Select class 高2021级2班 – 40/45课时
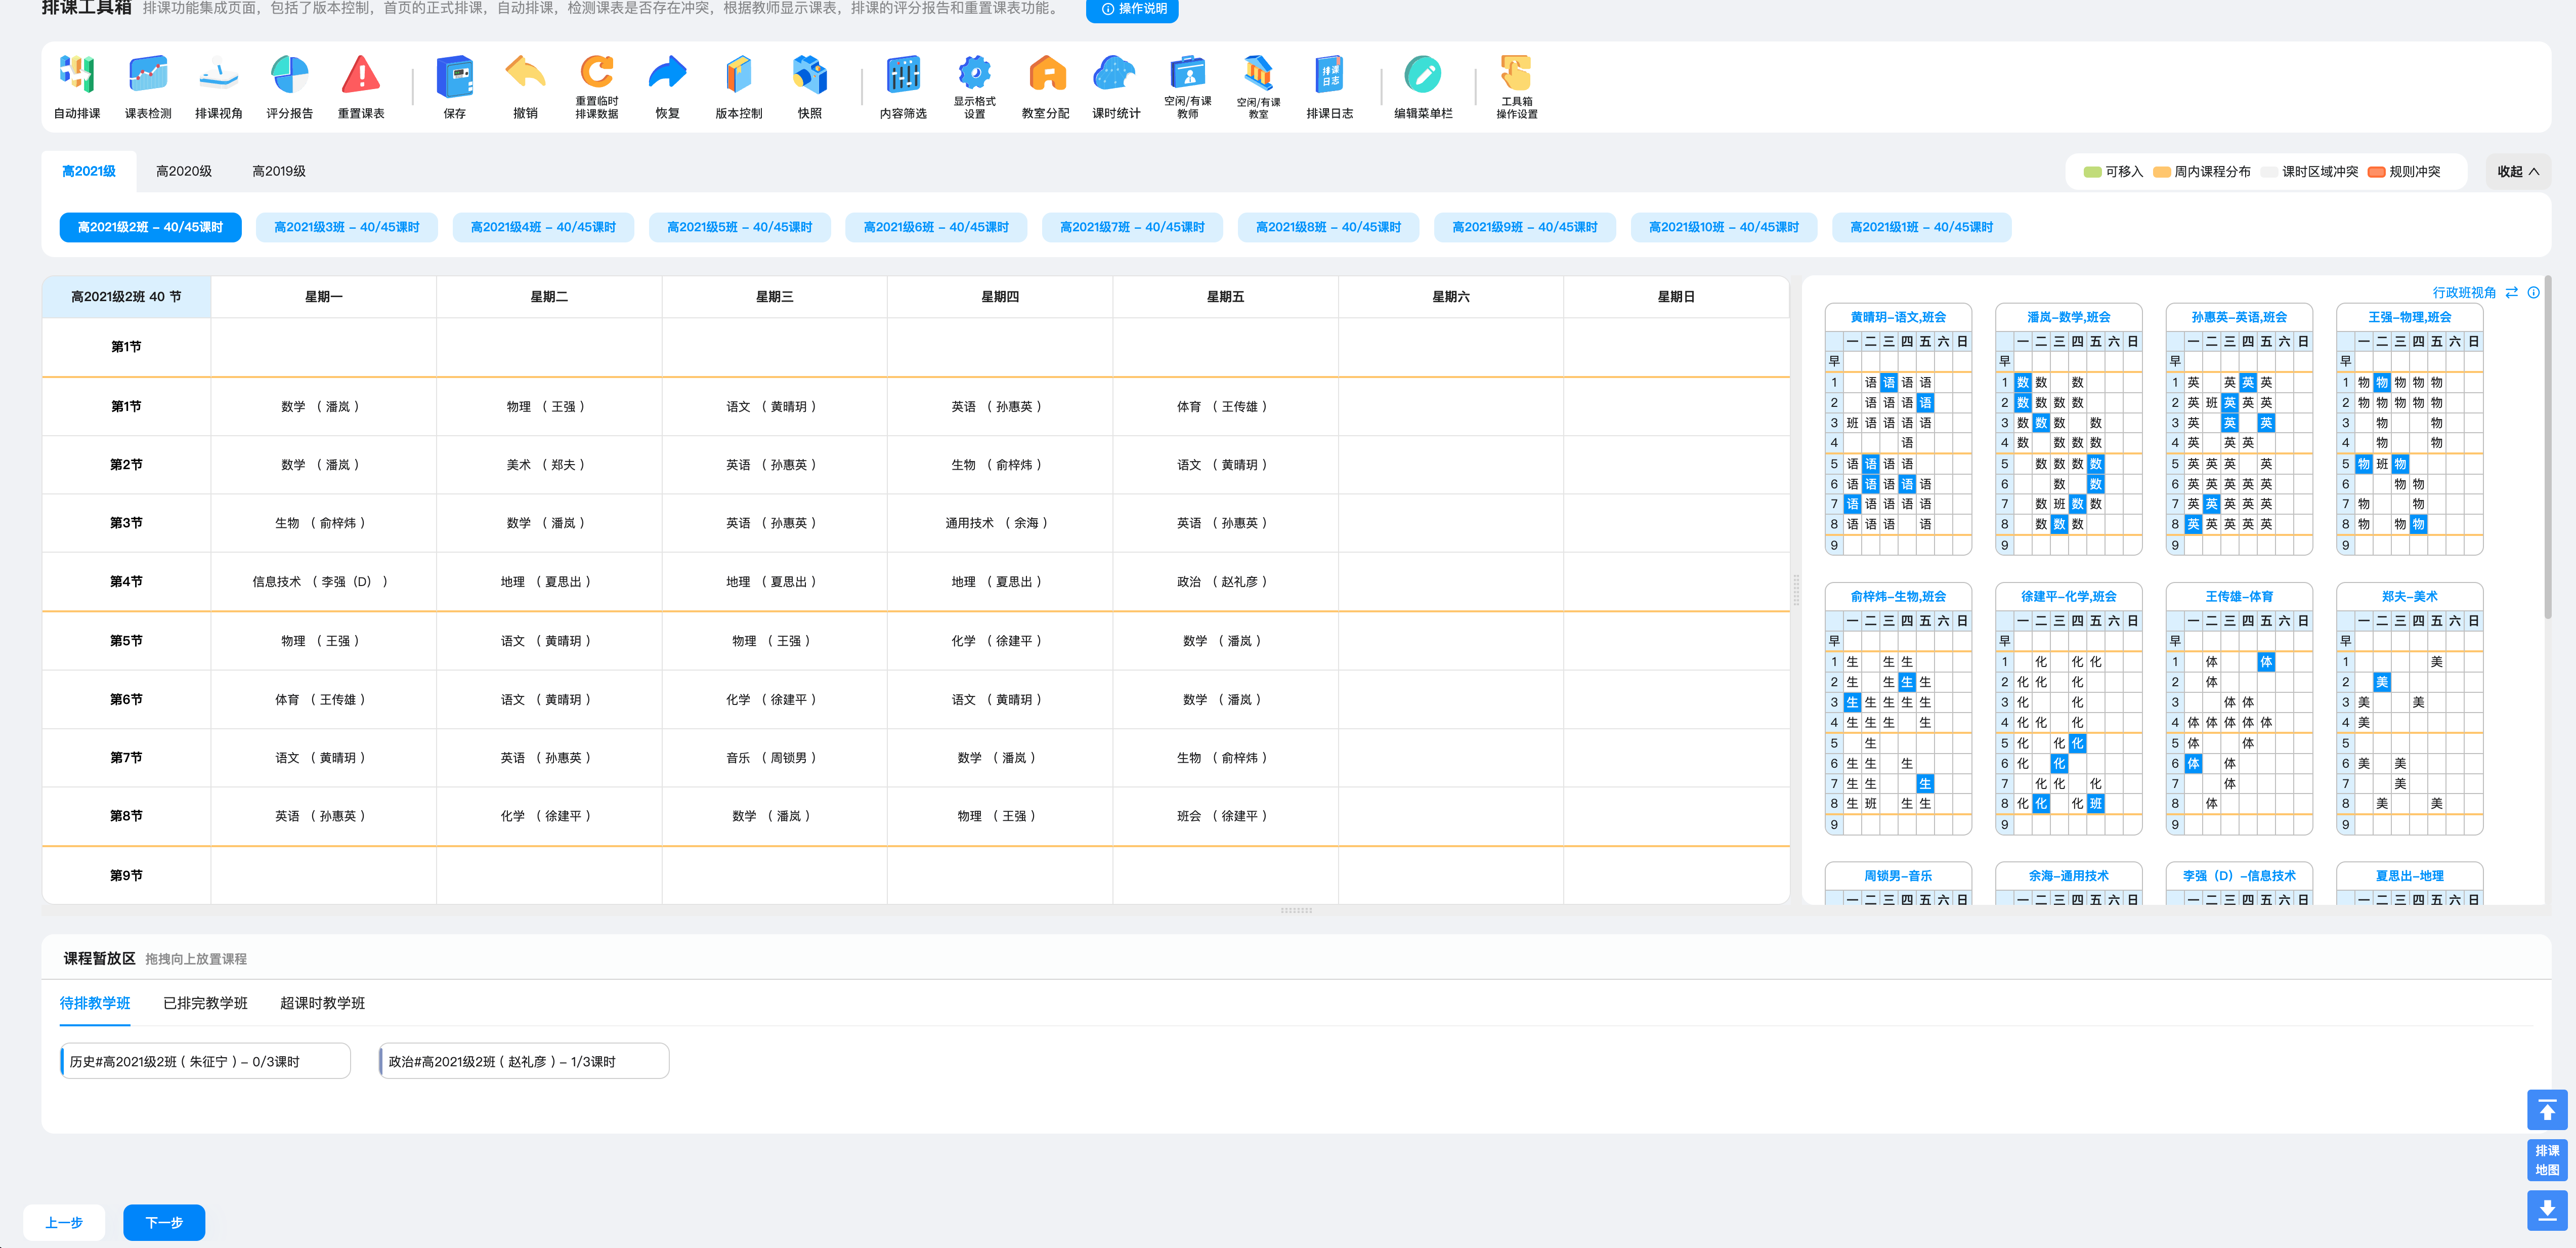 pyautogui.click(x=150, y=227)
